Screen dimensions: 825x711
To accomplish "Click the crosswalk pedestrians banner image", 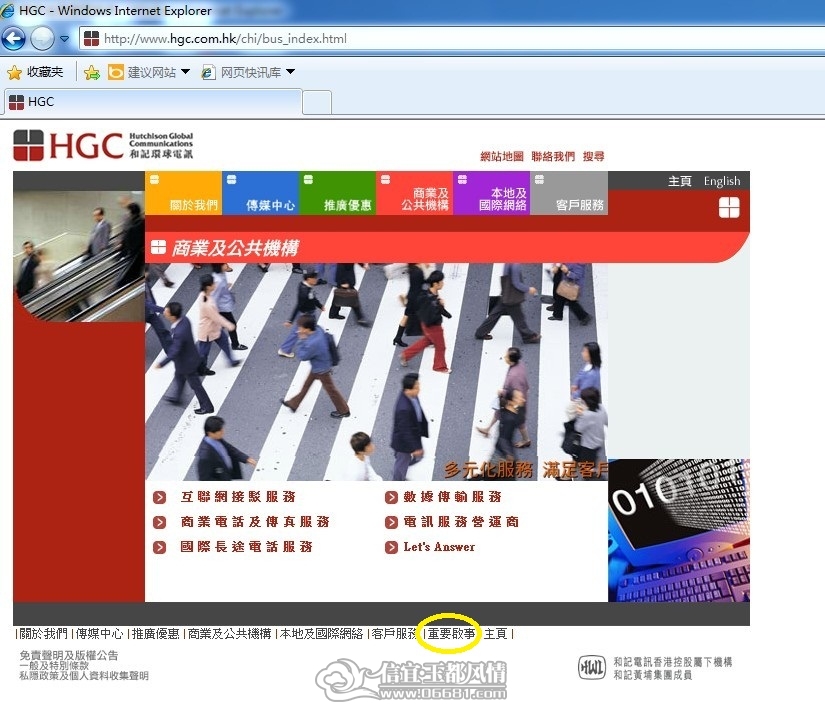I will (376, 372).
